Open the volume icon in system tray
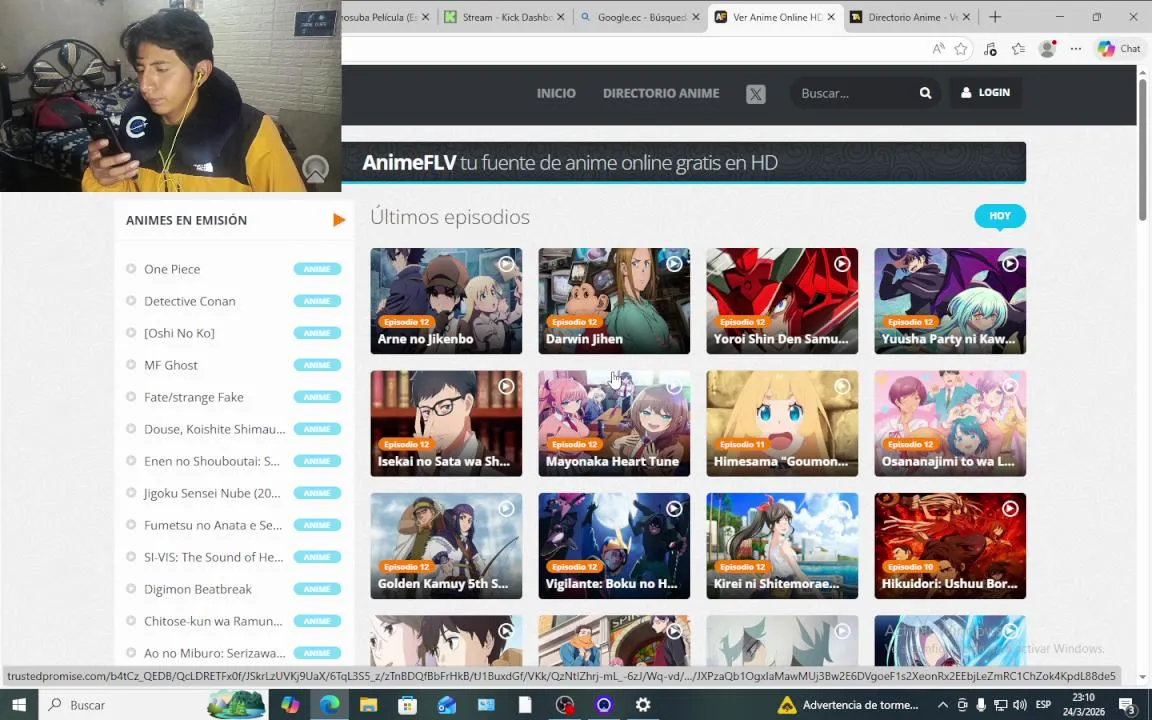Screen dimensions: 1152x720 (x=1019, y=705)
